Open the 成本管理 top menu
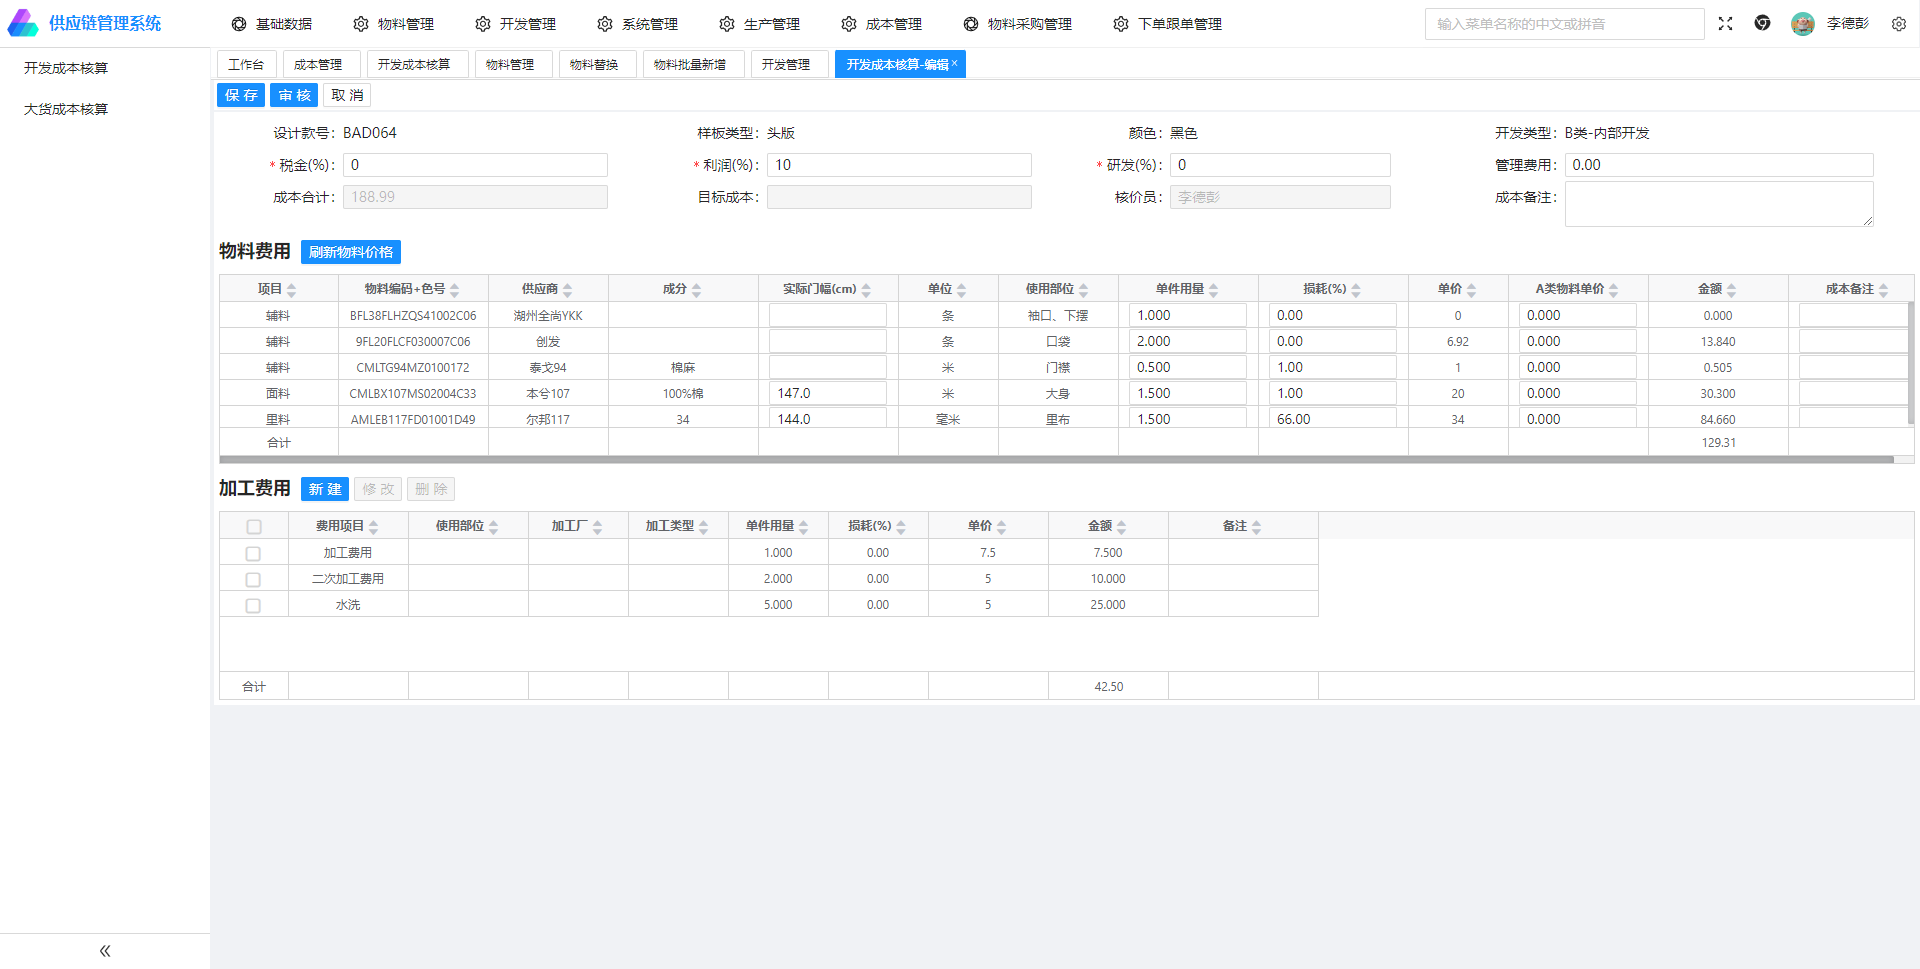This screenshot has height=969, width=1920. click(x=881, y=24)
